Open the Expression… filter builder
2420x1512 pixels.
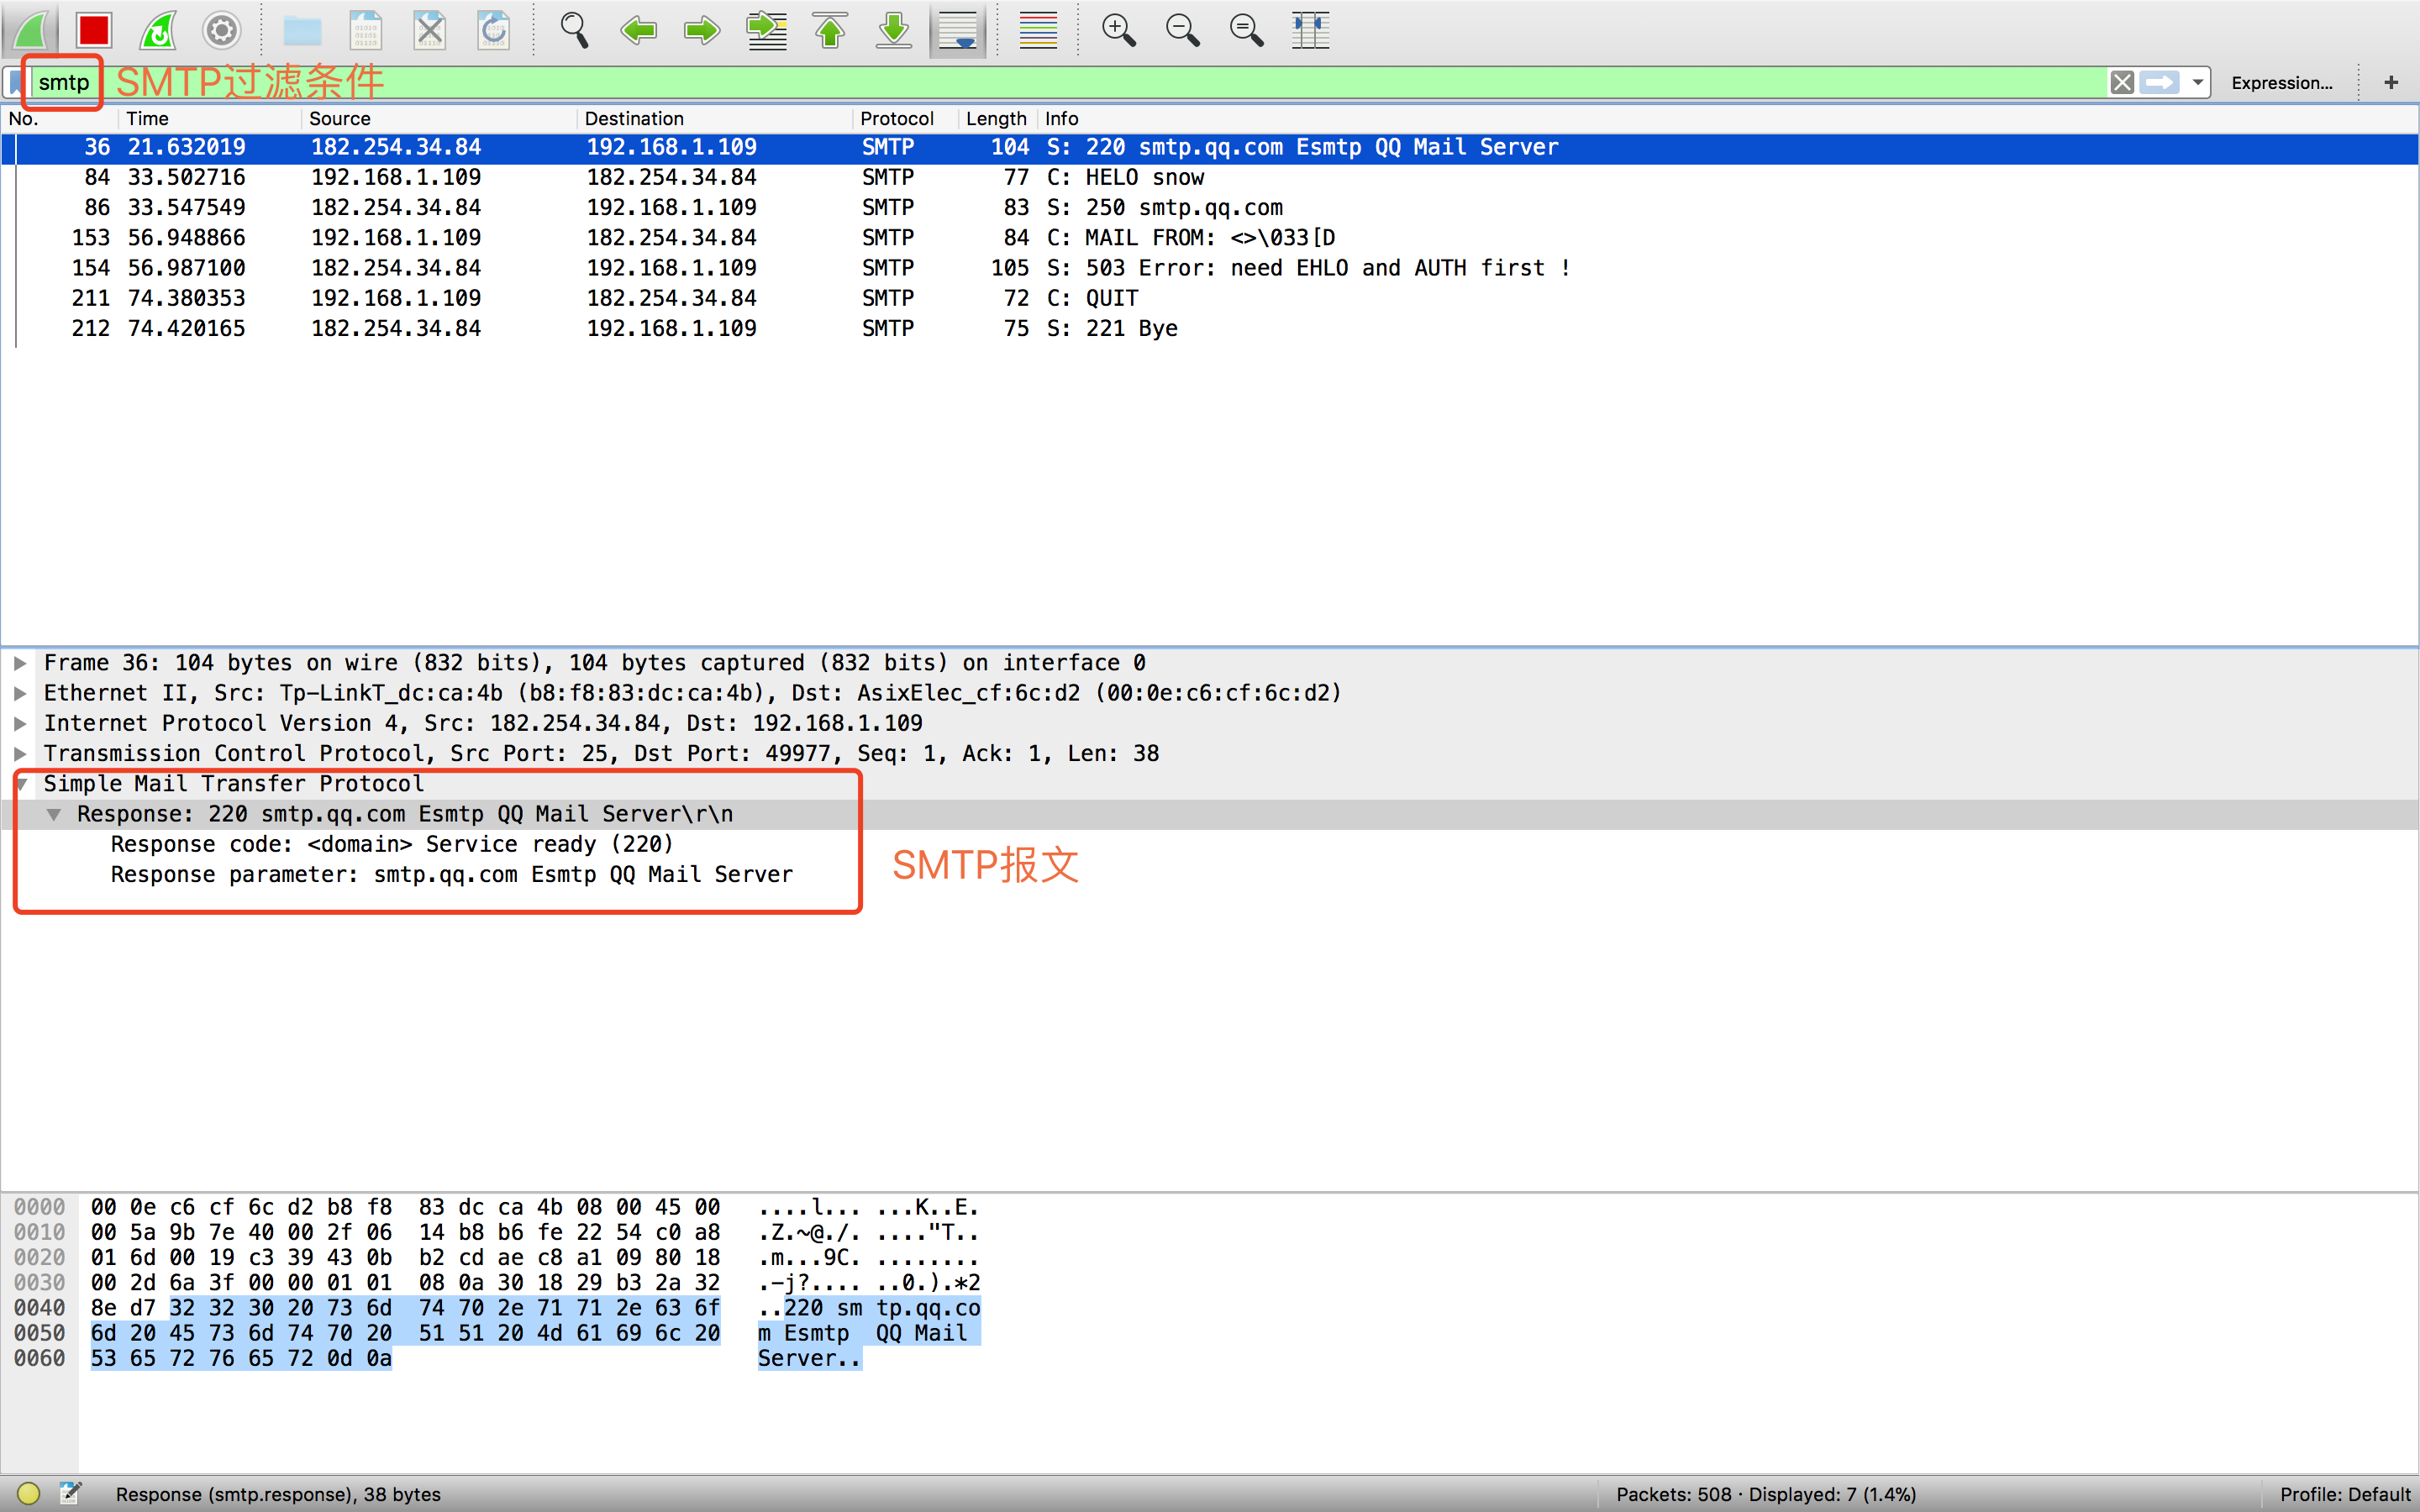point(2281,83)
